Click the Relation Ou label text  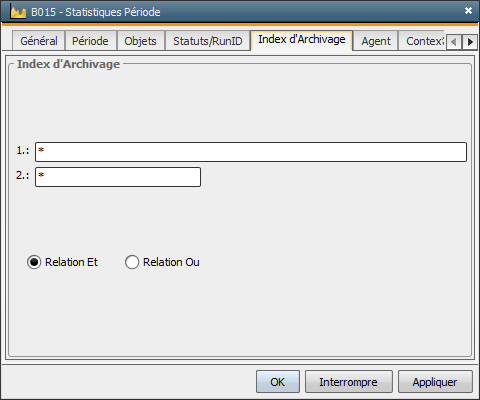[171, 262]
